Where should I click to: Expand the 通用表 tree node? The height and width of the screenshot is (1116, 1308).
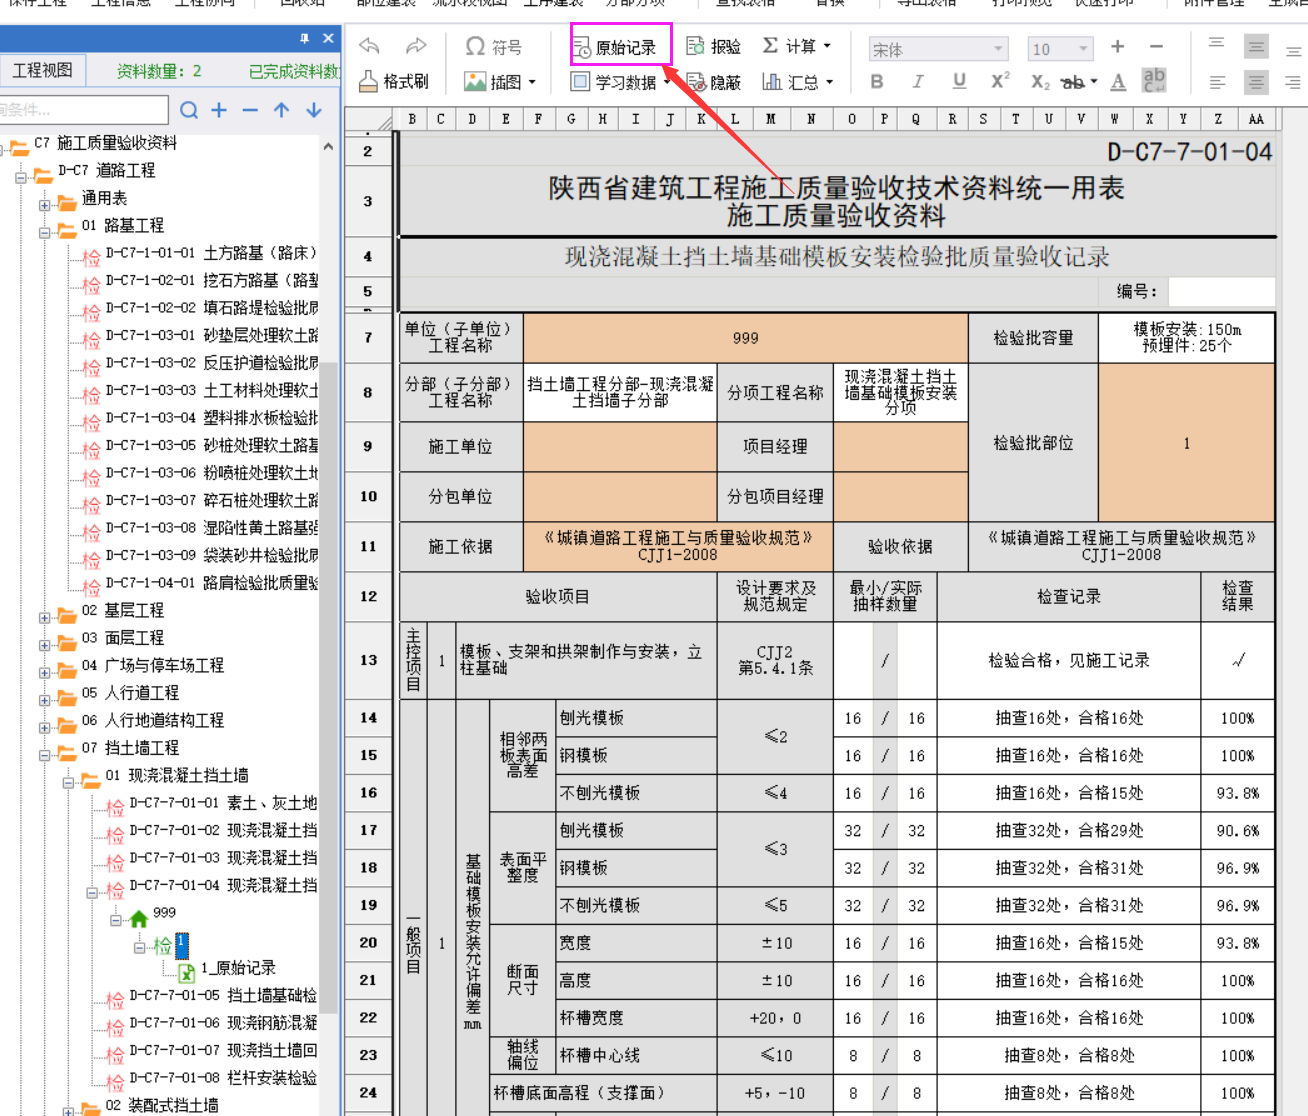coord(44,205)
